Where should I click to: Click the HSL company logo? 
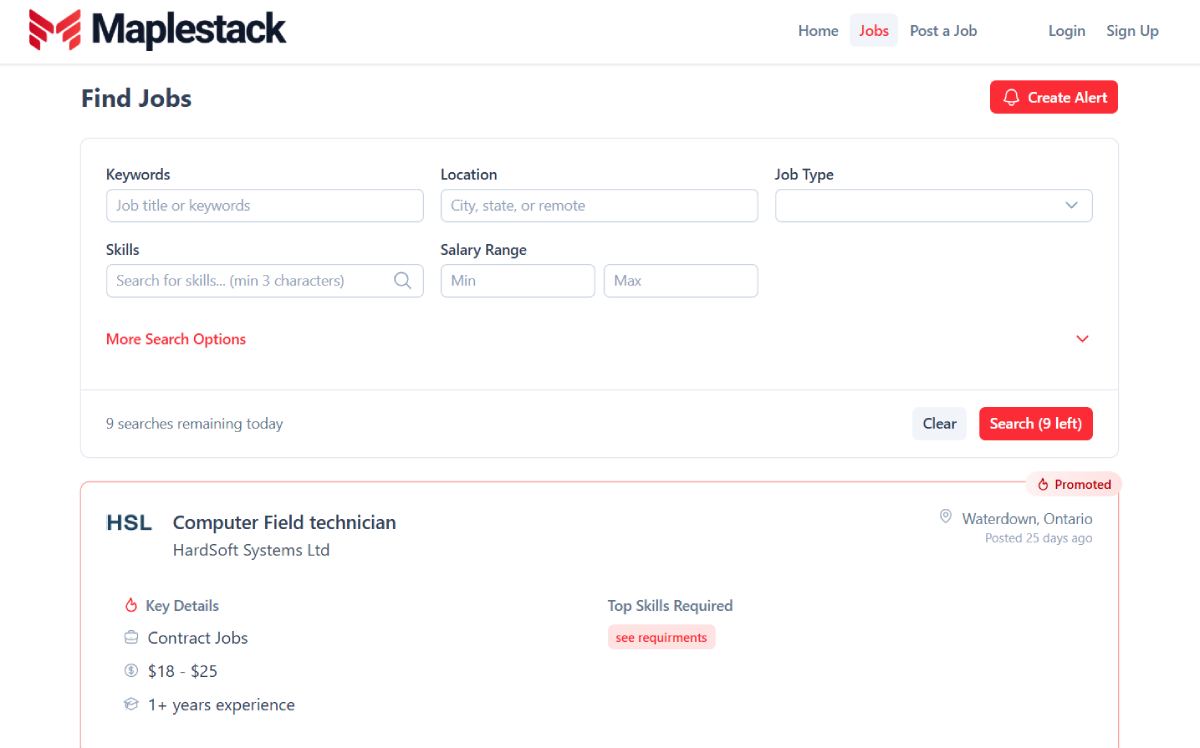(x=129, y=523)
